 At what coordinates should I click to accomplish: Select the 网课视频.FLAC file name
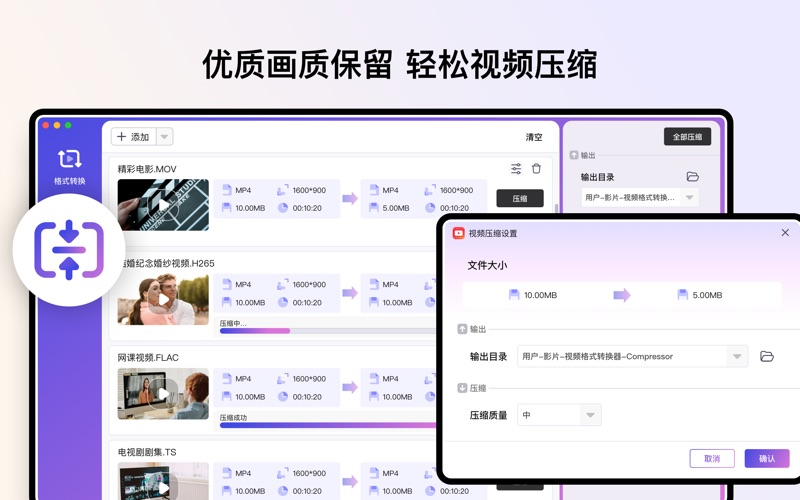148,358
